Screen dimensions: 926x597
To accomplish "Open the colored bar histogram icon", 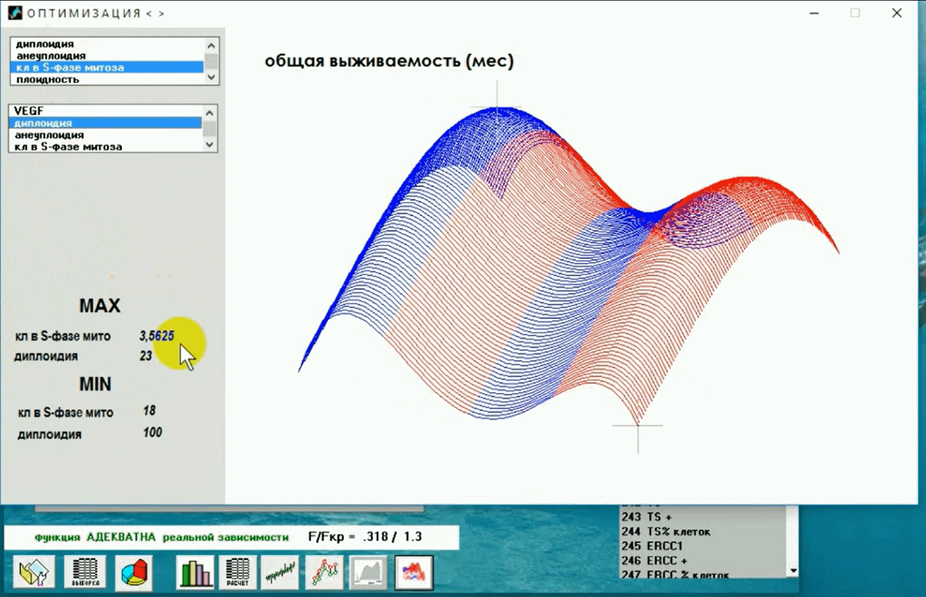I will 196,572.
